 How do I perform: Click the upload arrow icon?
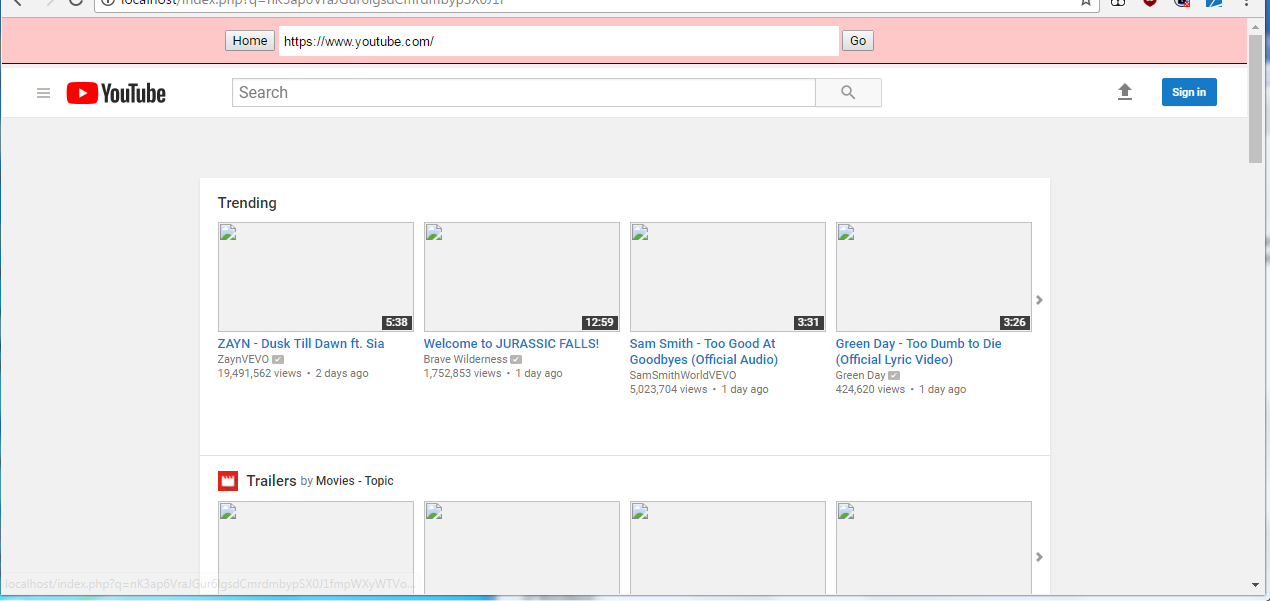coord(1125,92)
